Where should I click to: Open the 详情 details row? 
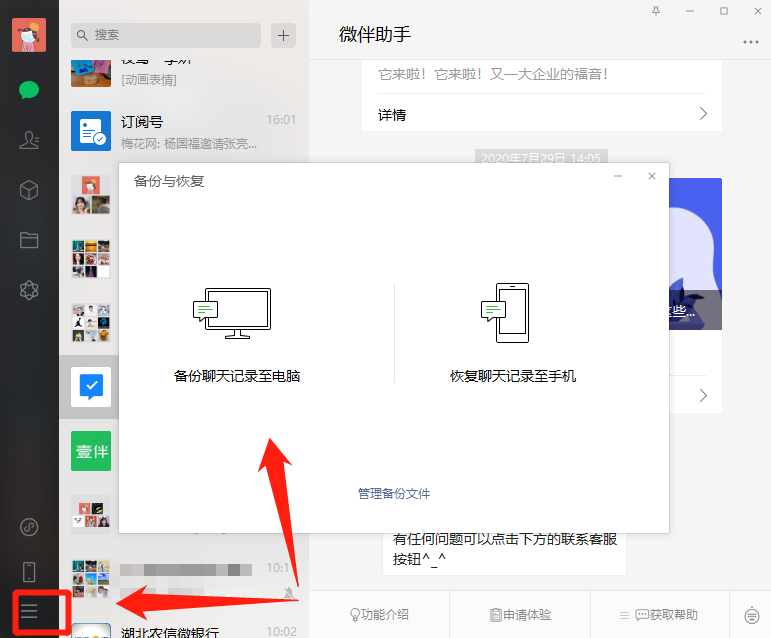542,115
